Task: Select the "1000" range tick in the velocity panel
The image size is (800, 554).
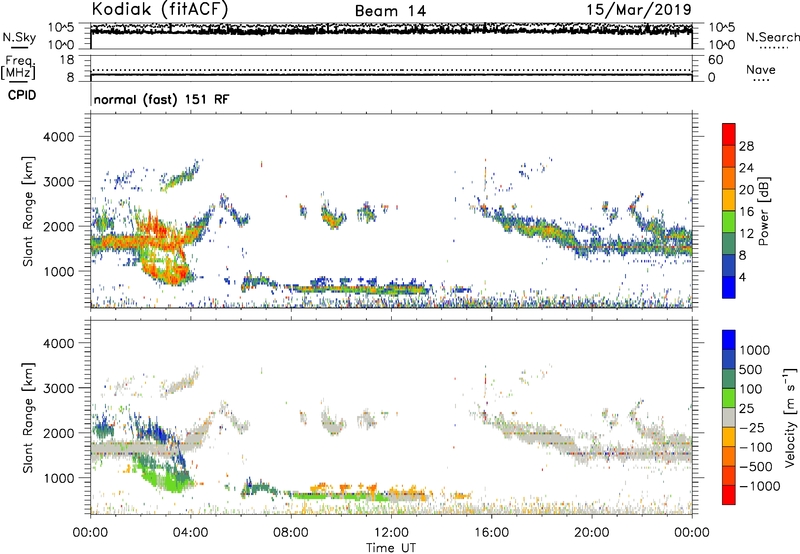Action: tap(58, 478)
